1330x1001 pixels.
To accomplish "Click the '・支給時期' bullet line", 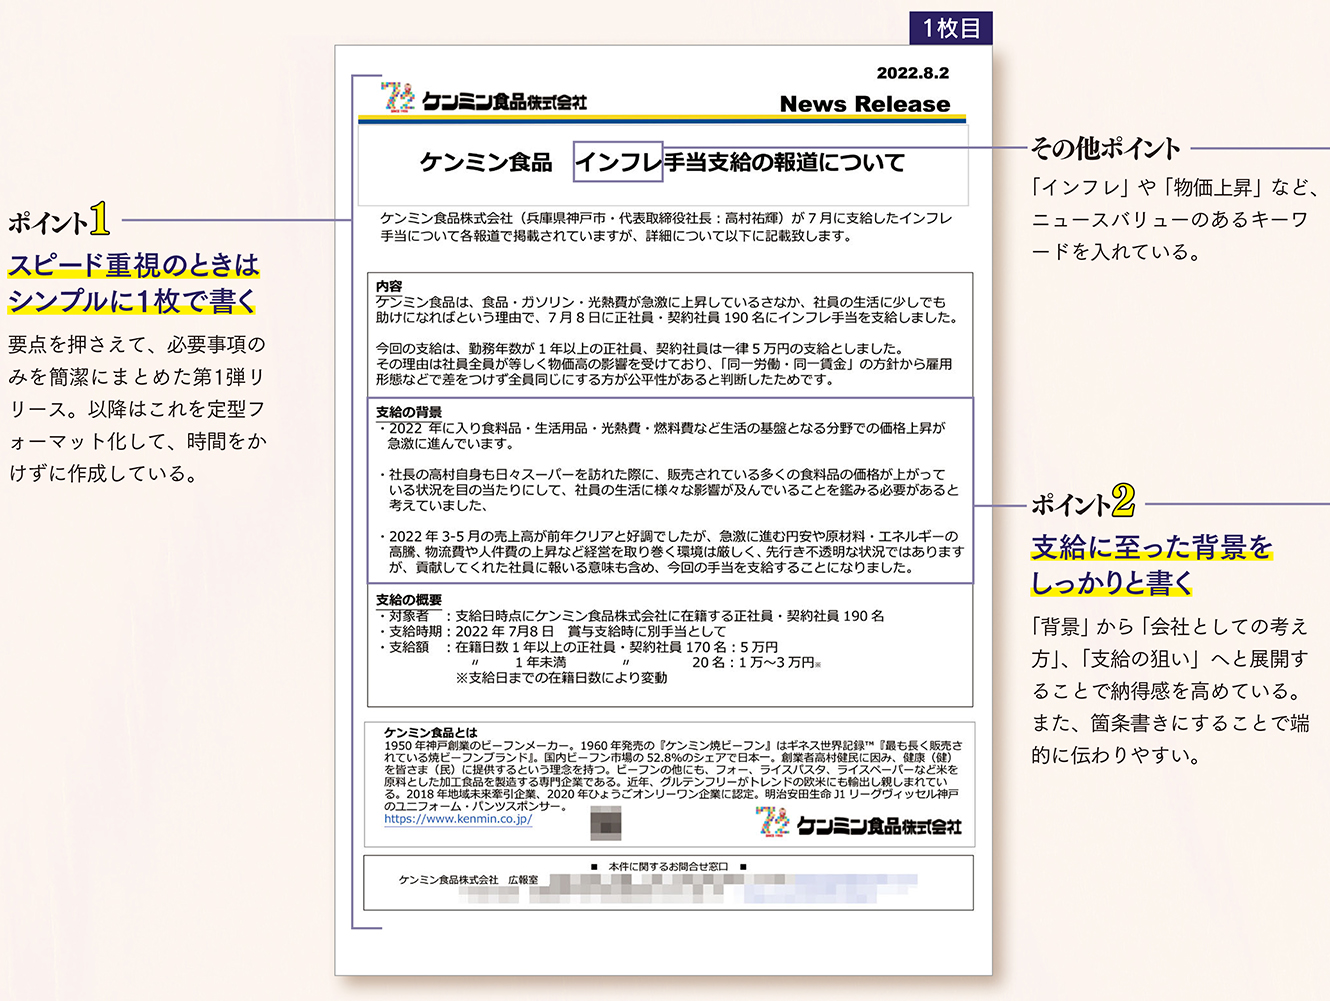I will tap(552, 632).
